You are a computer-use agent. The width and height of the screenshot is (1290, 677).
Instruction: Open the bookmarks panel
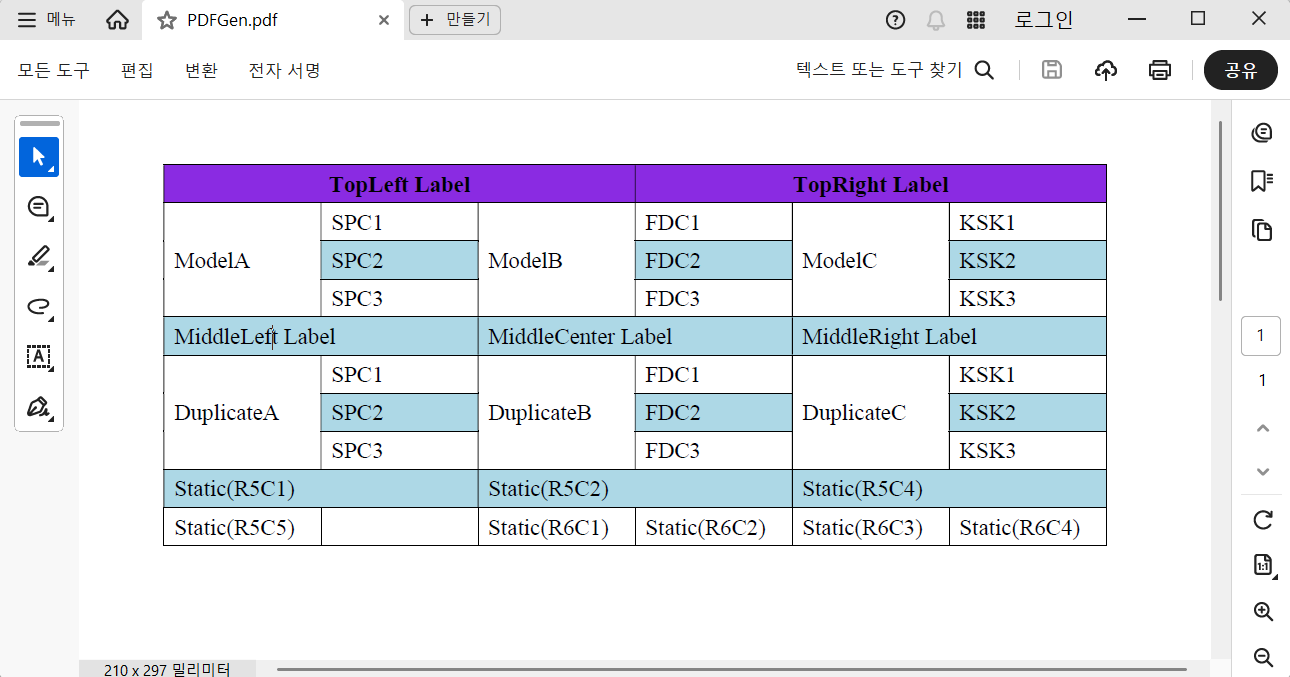click(1262, 181)
